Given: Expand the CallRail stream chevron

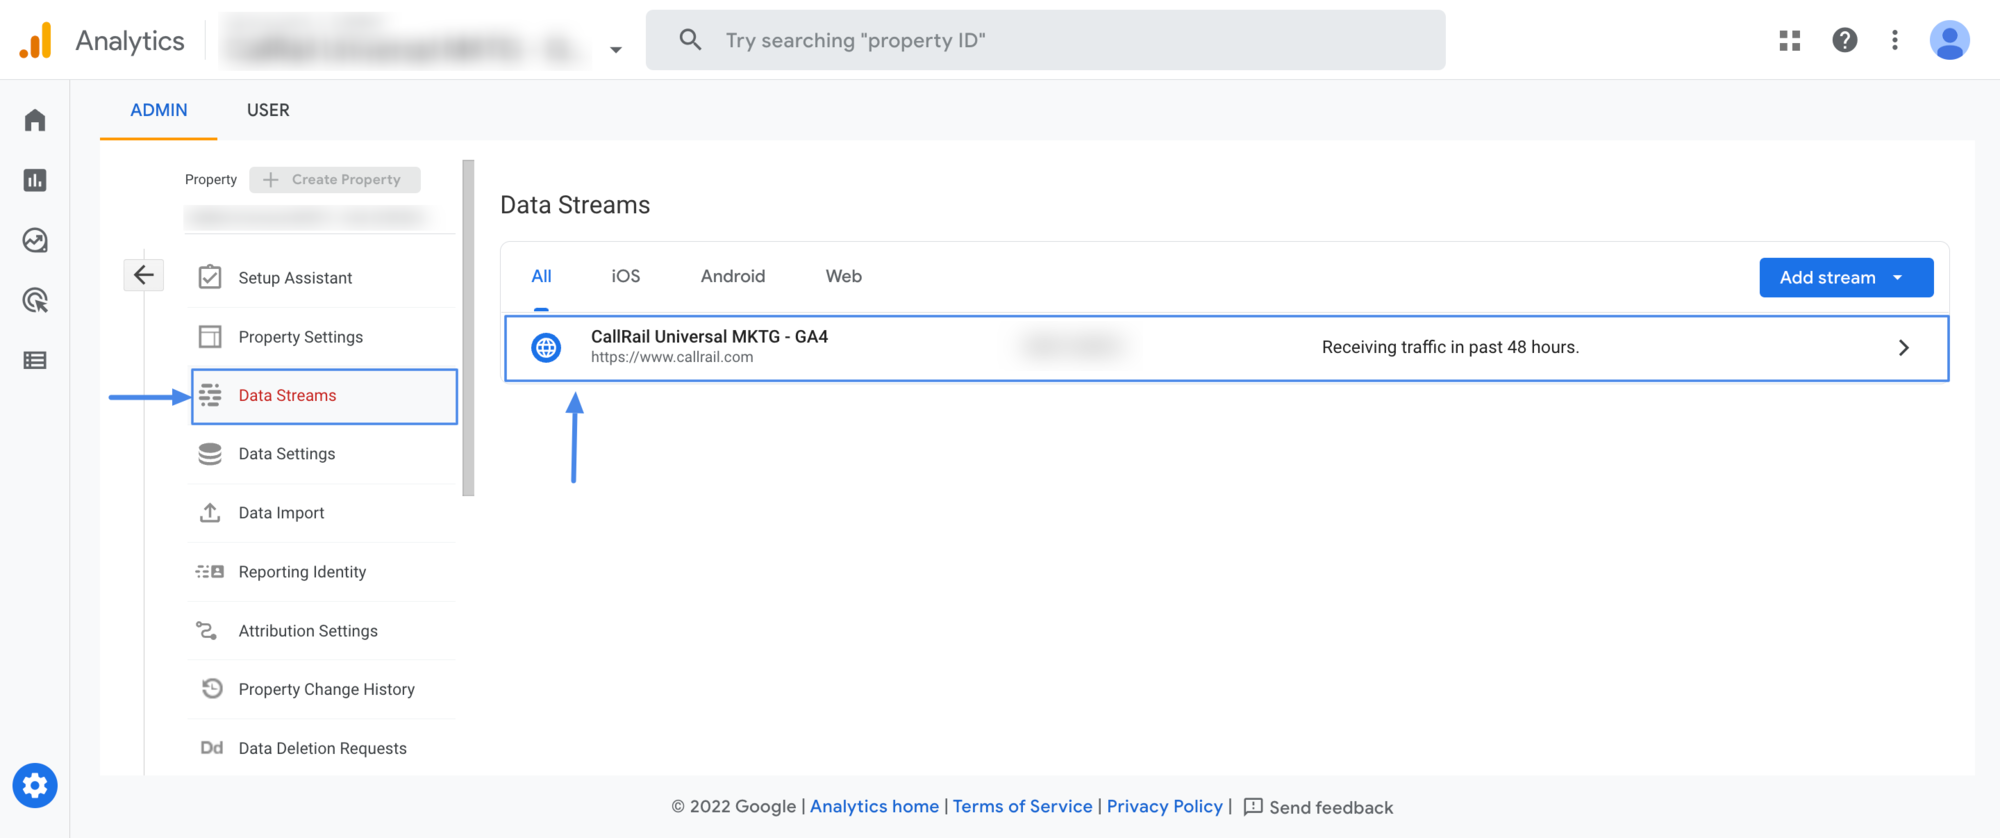Looking at the screenshot, I should [1904, 347].
